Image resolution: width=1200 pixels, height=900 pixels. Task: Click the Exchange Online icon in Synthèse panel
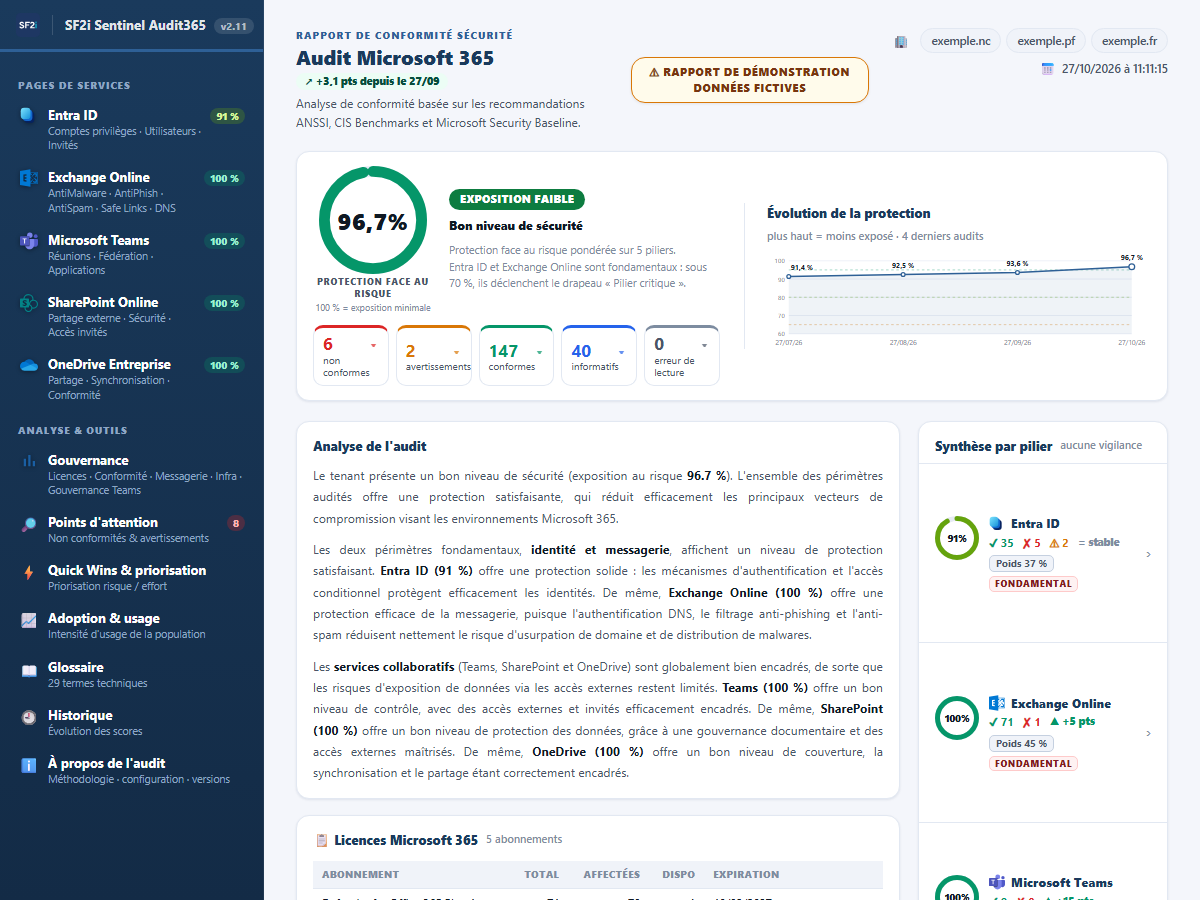[x=996, y=703]
